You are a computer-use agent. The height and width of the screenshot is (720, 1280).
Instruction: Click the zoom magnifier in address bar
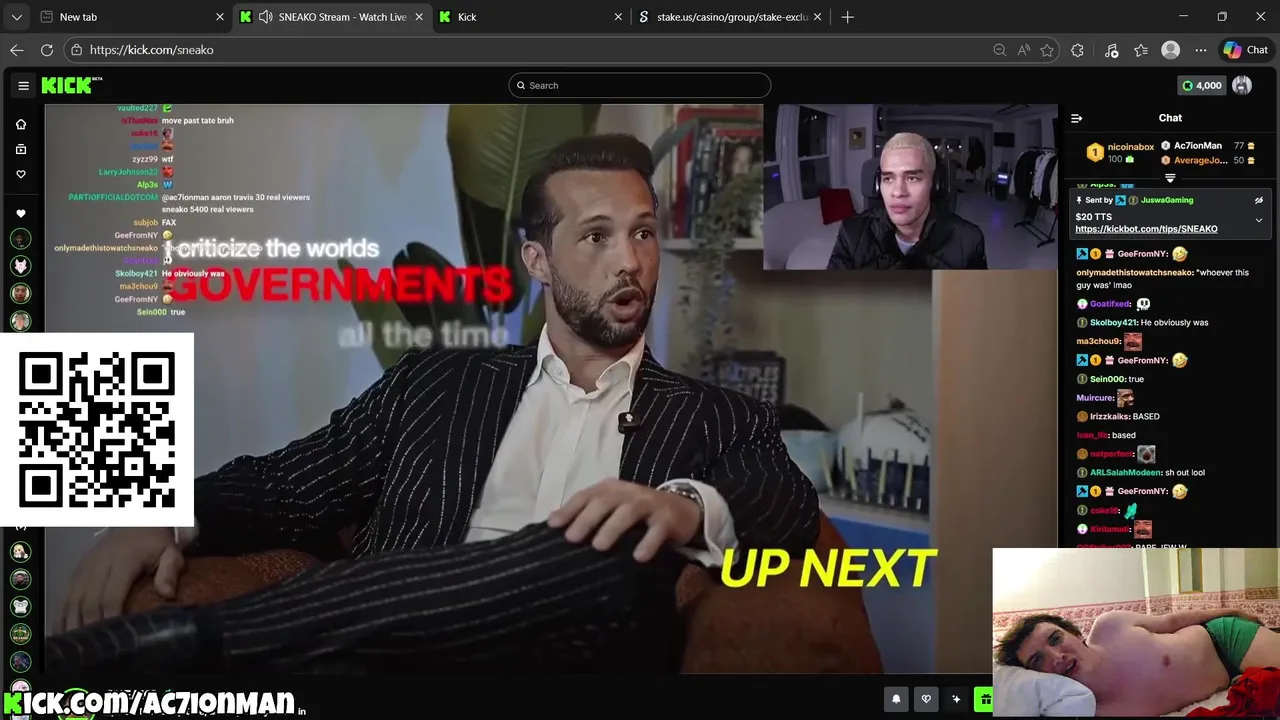[999, 50]
